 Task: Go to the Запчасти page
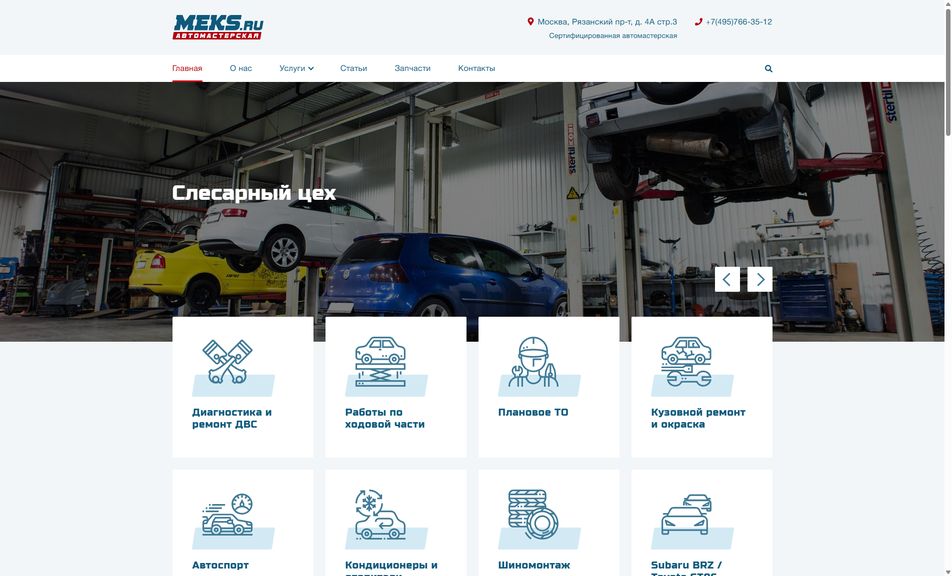[413, 69]
